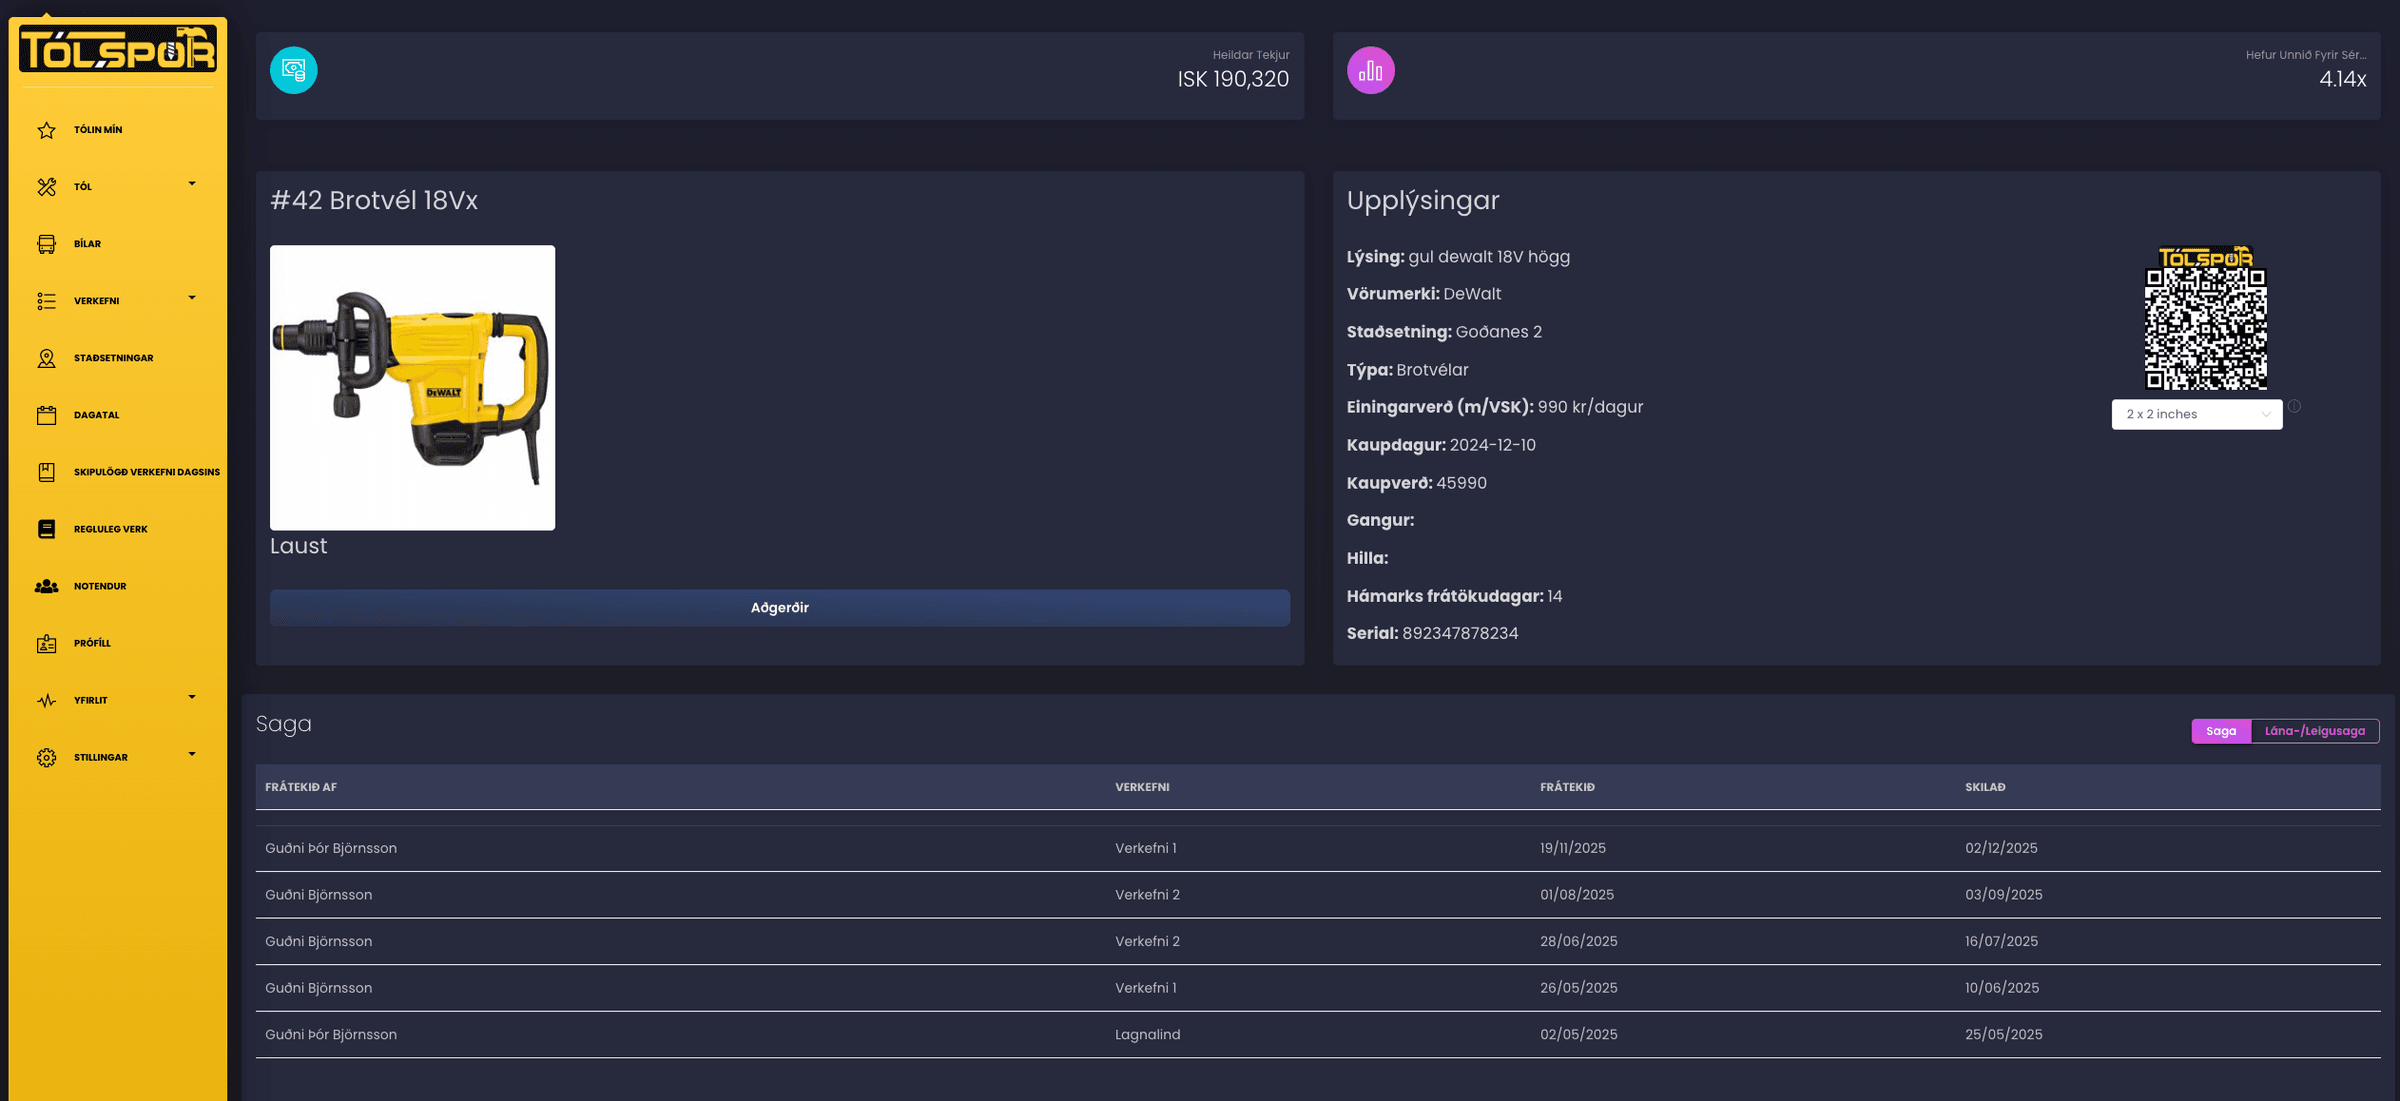Click the teal Heildar Tekjur money icon
The width and height of the screenshot is (2400, 1101).
[x=293, y=70]
